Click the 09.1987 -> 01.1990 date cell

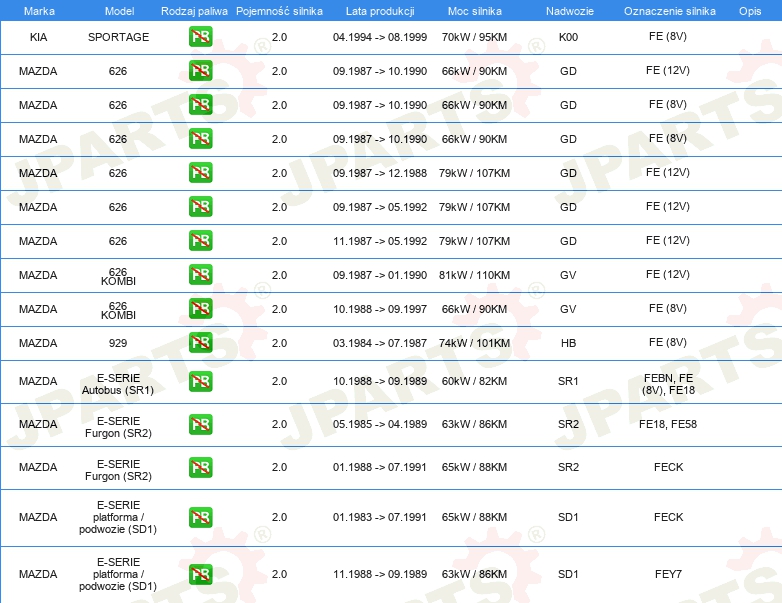click(380, 275)
